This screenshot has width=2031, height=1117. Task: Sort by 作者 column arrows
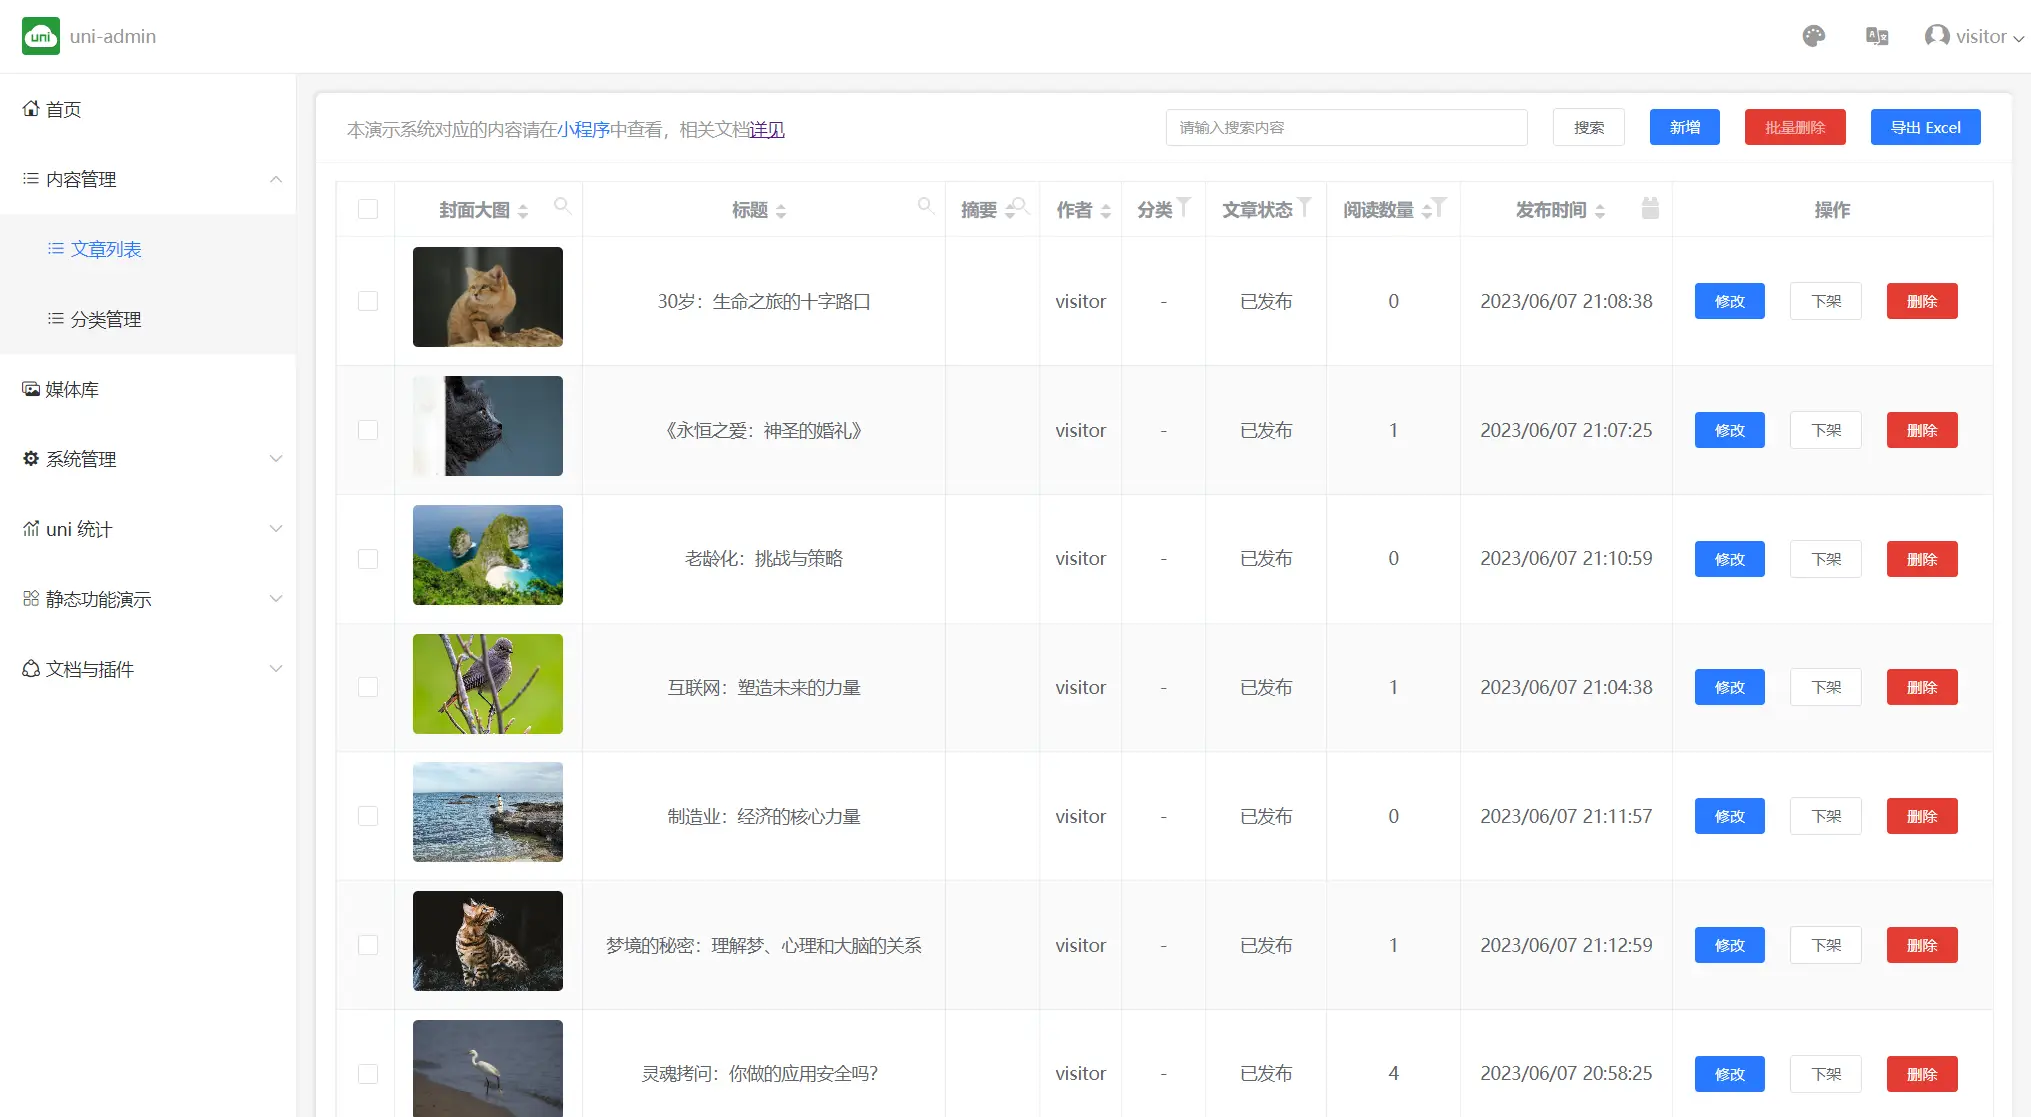point(1105,211)
